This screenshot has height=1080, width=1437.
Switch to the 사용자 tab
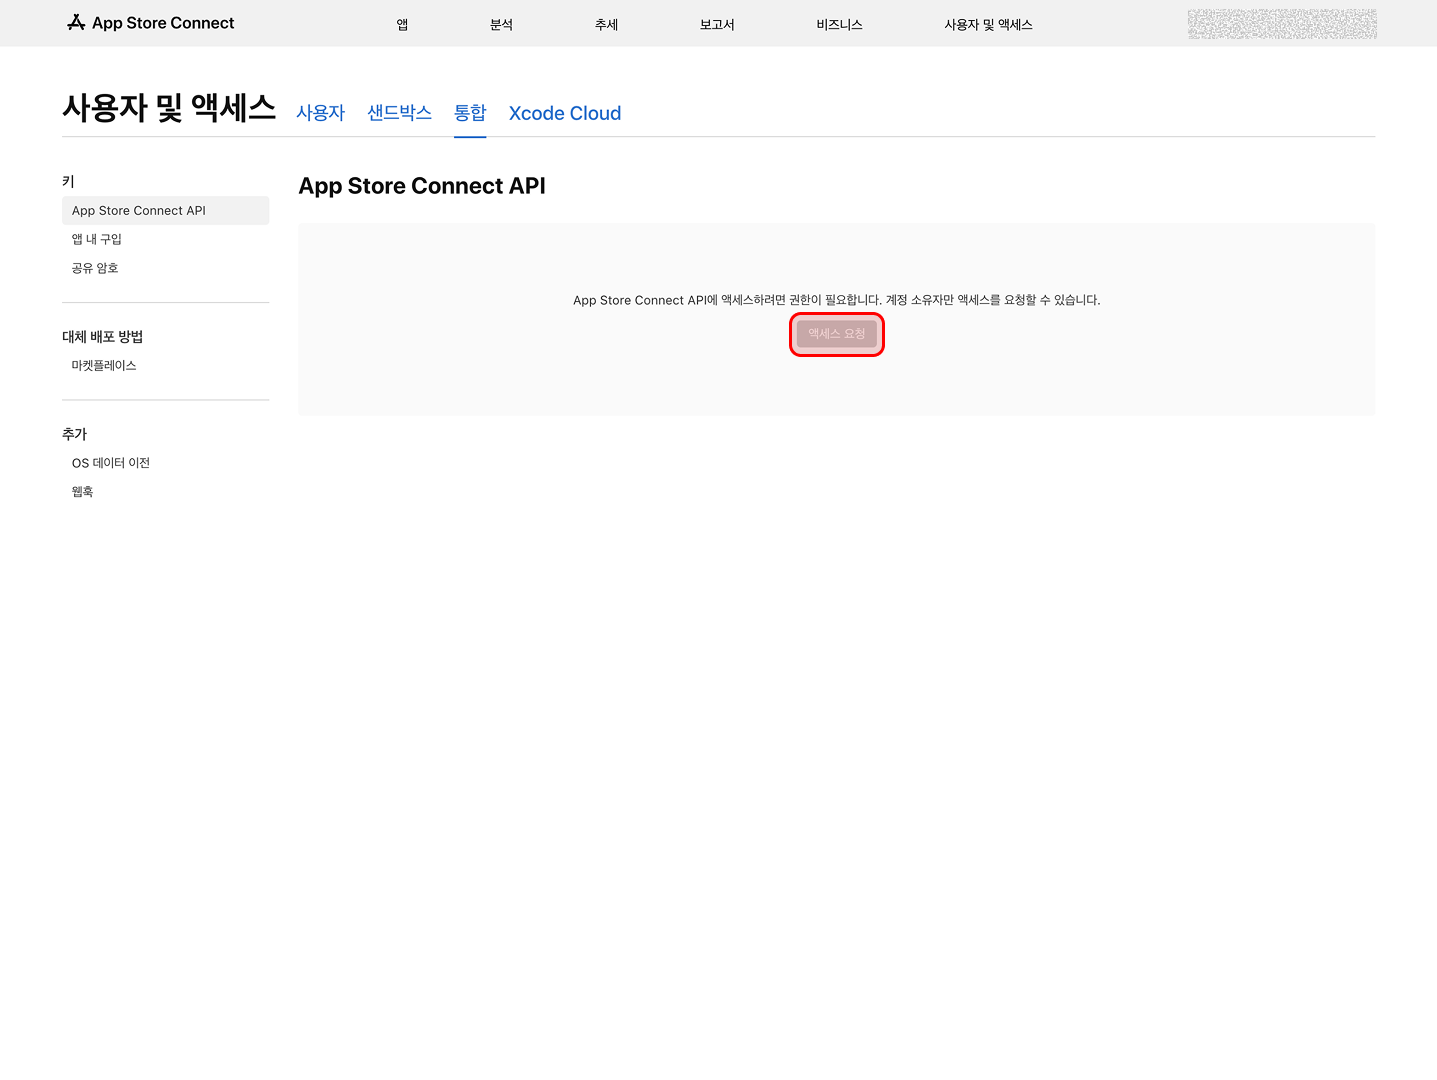pos(320,113)
